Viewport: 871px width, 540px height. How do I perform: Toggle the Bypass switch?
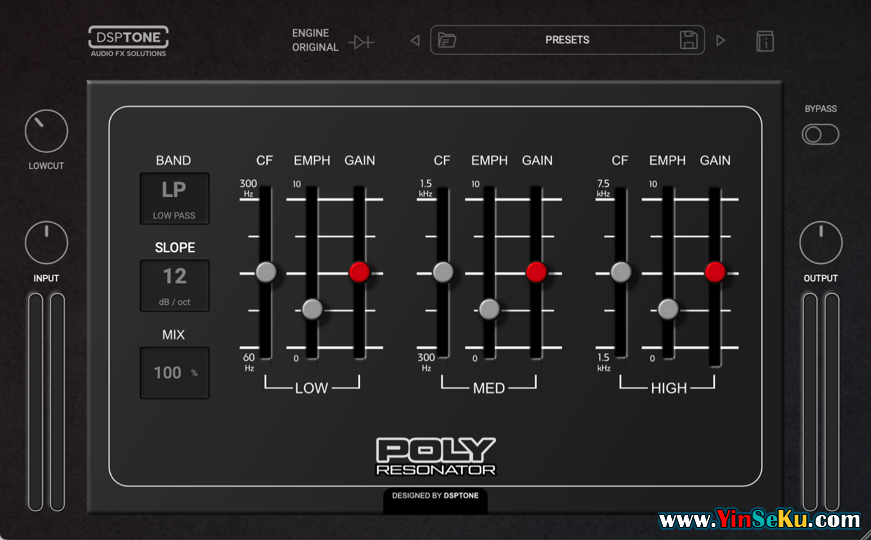pos(820,134)
